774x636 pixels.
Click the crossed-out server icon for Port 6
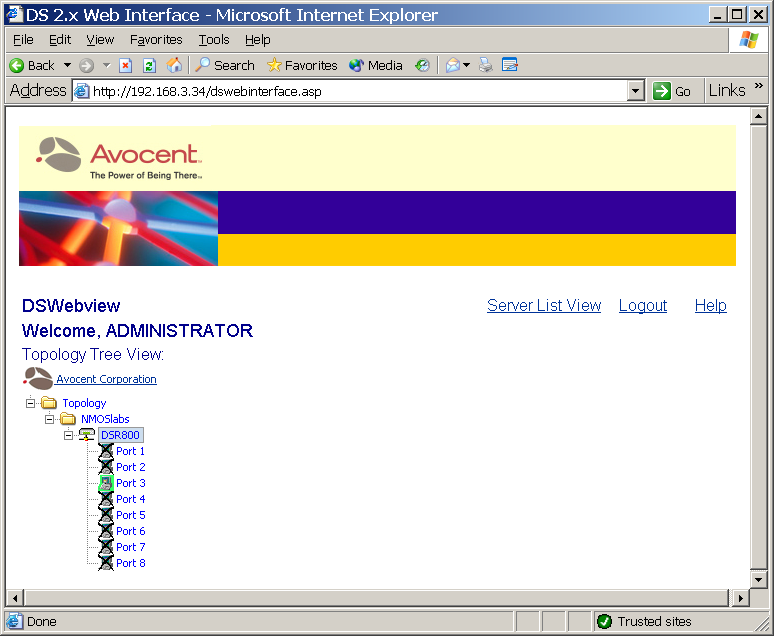[106, 531]
